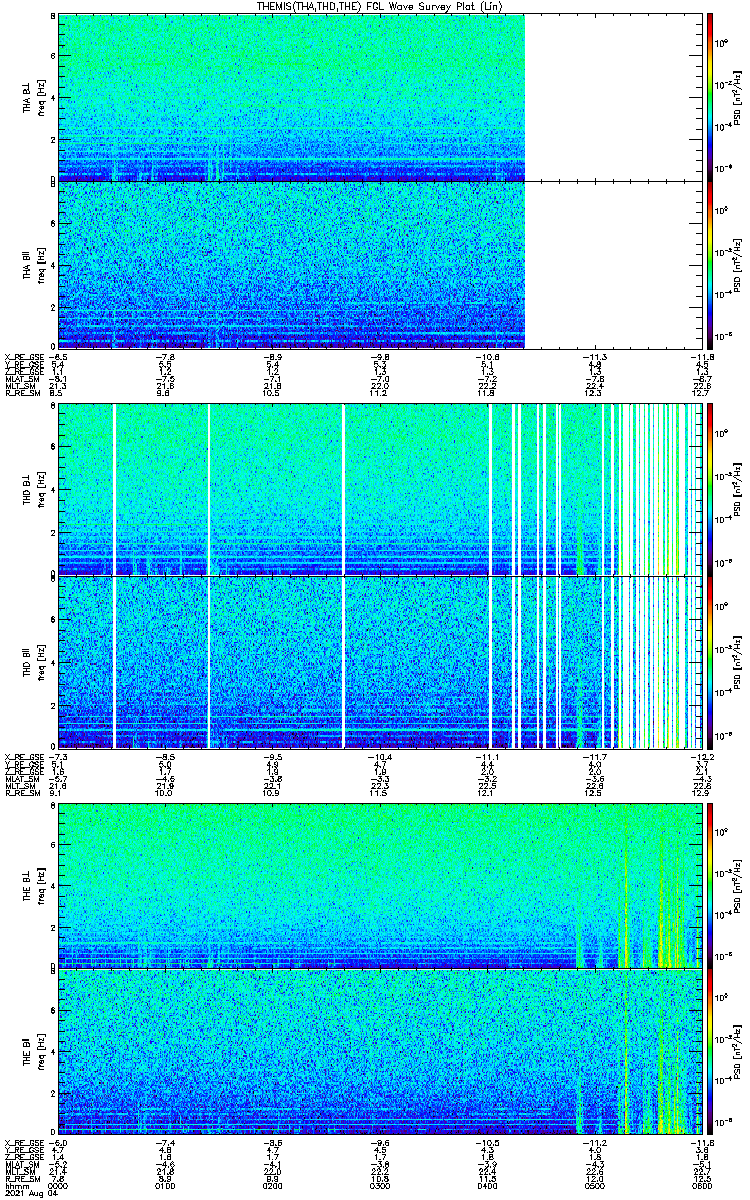Select the THA B-perpendicular spectrogram panel
750x1200 pixels.
(x=378, y=97)
